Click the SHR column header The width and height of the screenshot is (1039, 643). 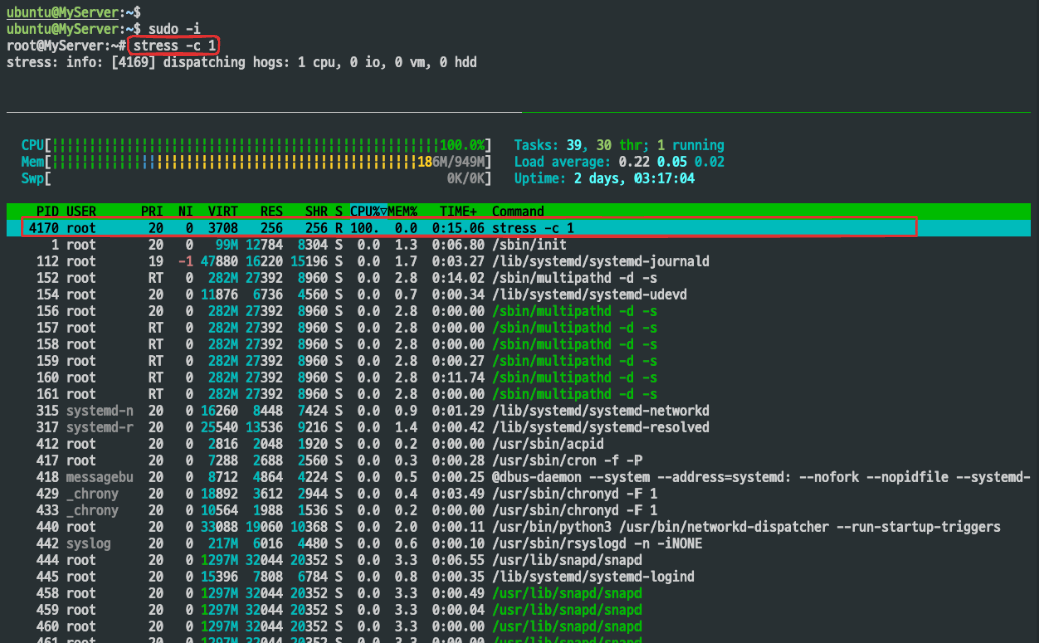[x=316, y=211]
